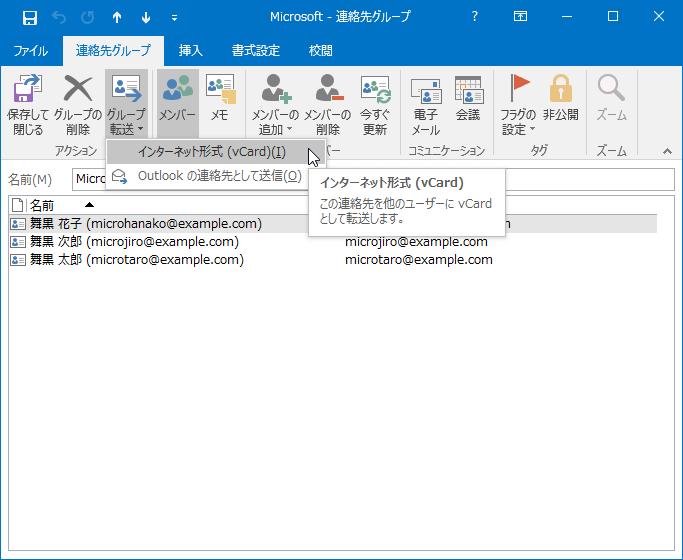Open the ファイル tab

coord(30,51)
